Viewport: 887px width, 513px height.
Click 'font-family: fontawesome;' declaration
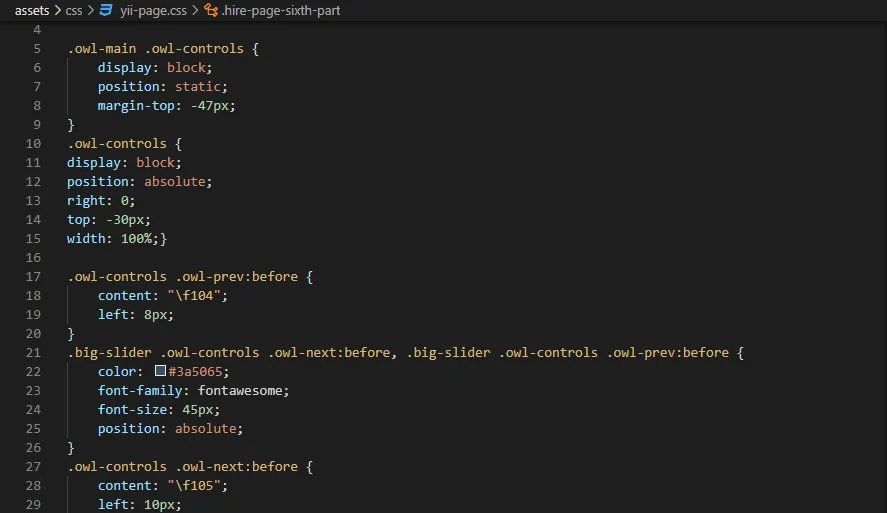click(x=193, y=391)
